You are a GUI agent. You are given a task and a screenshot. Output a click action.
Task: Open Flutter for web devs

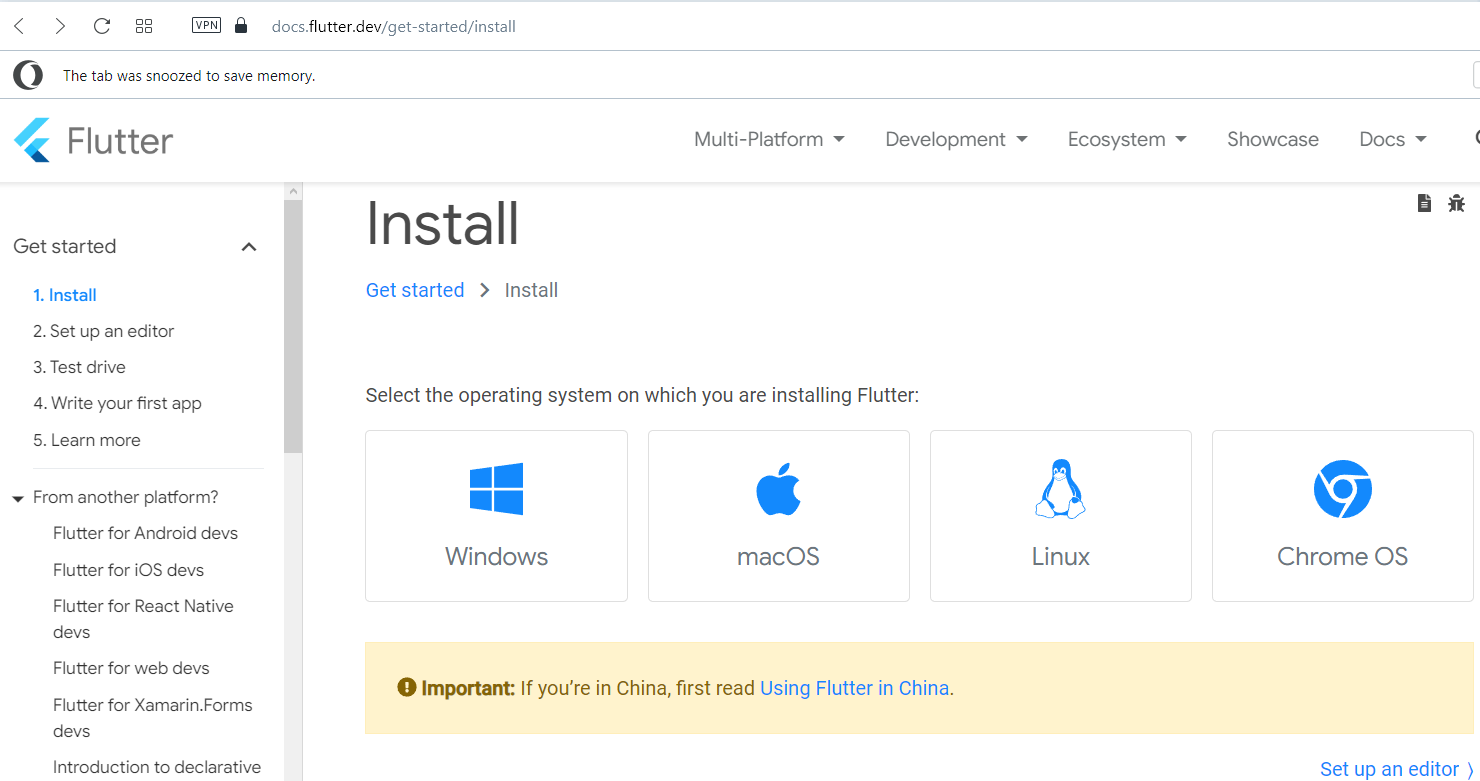pos(131,668)
